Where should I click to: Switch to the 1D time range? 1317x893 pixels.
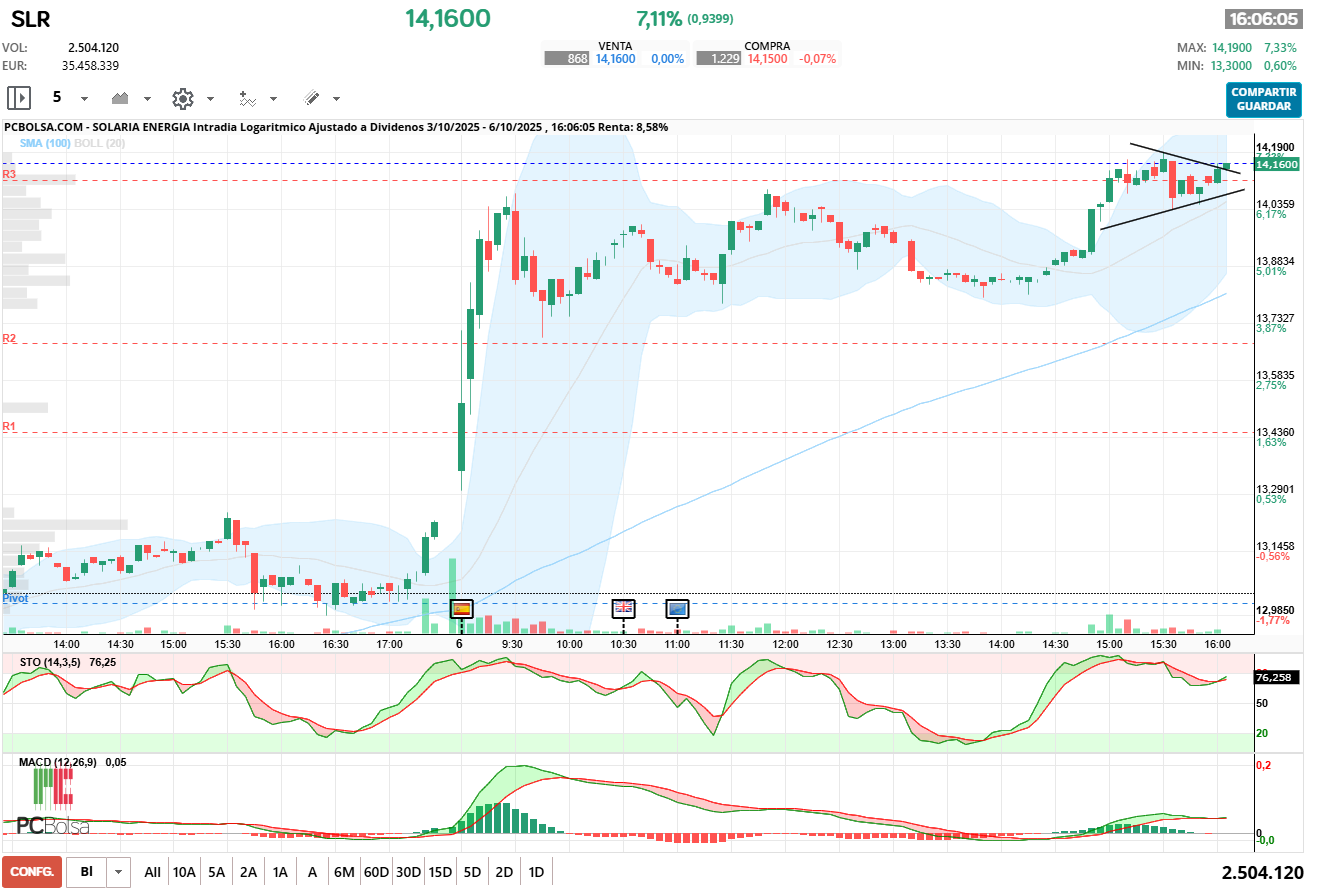536,872
